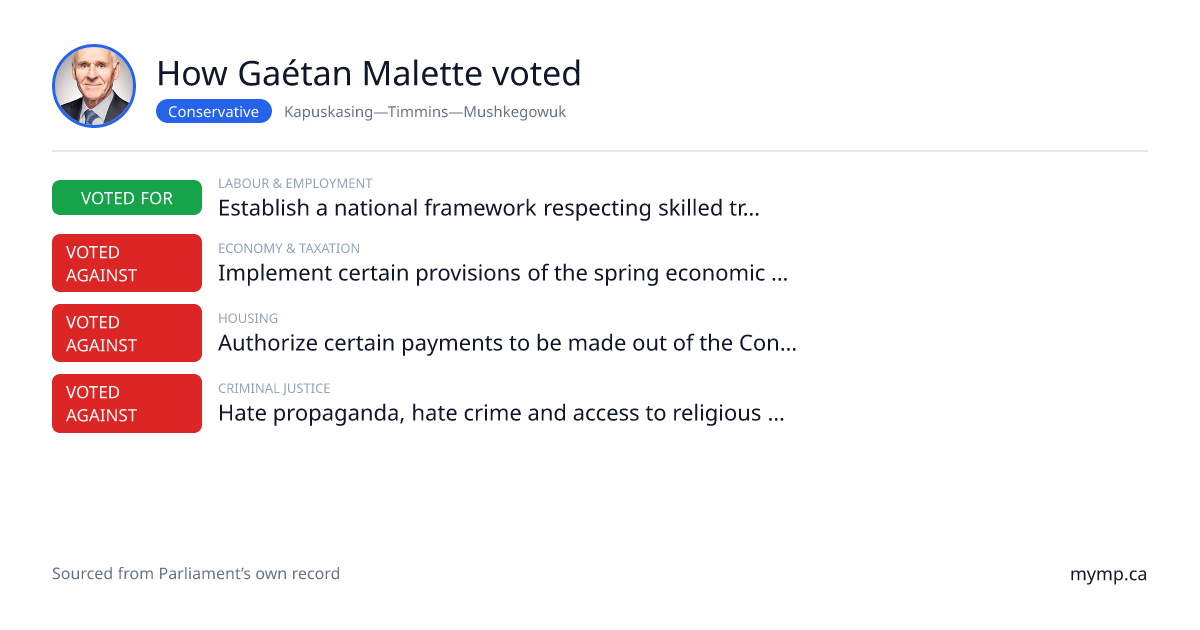The width and height of the screenshot is (1200, 630).
Task: Select the Criminal Justice category label
Action: [274, 389]
